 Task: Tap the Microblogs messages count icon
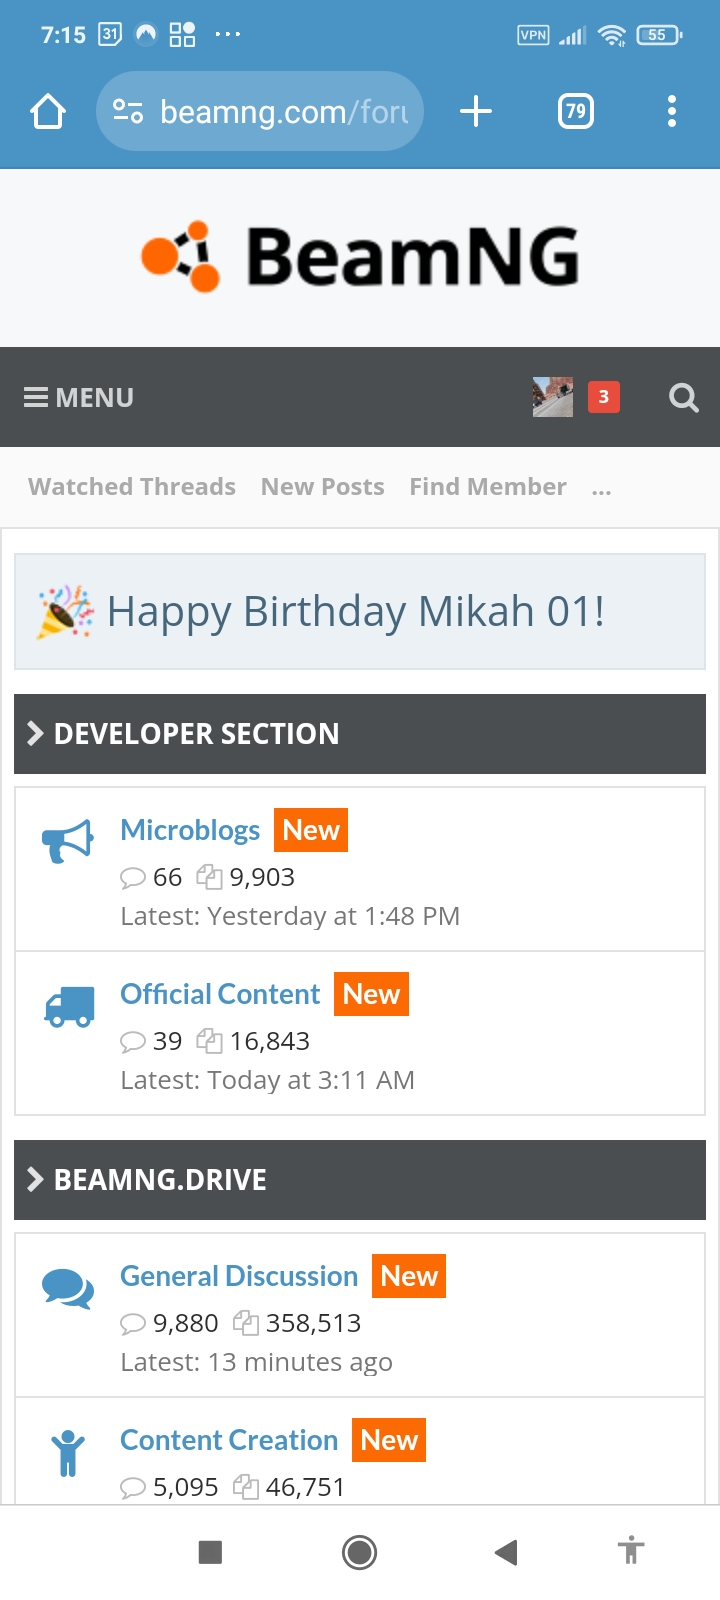click(x=209, y=878)
